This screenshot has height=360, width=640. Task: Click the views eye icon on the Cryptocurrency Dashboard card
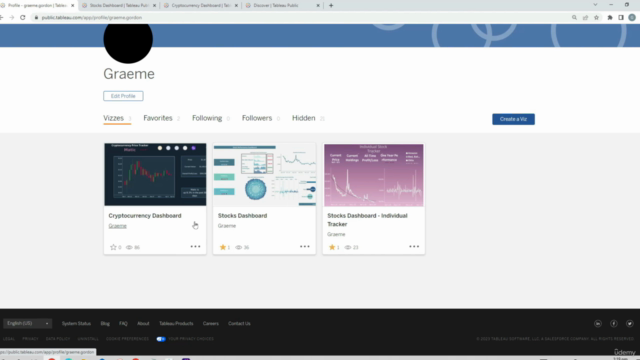(x=129, y=247)
